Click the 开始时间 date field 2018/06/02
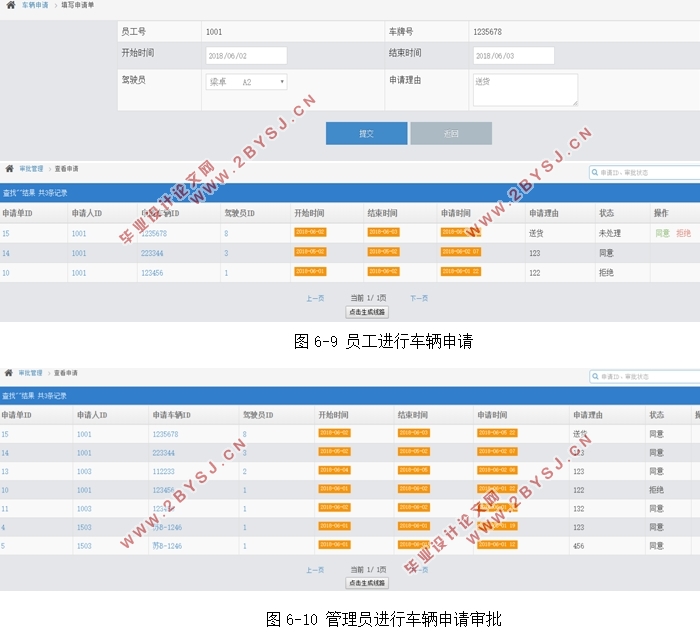Image resolution: width=700 pixels, height=635 pixels. tap(246, 56)
